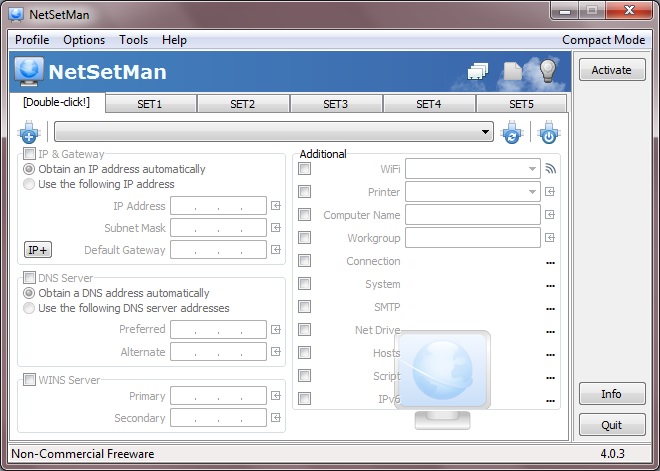Switch to the SET3 tab
This screenshot has width=660, height=471.
click(x=336, y=104)
